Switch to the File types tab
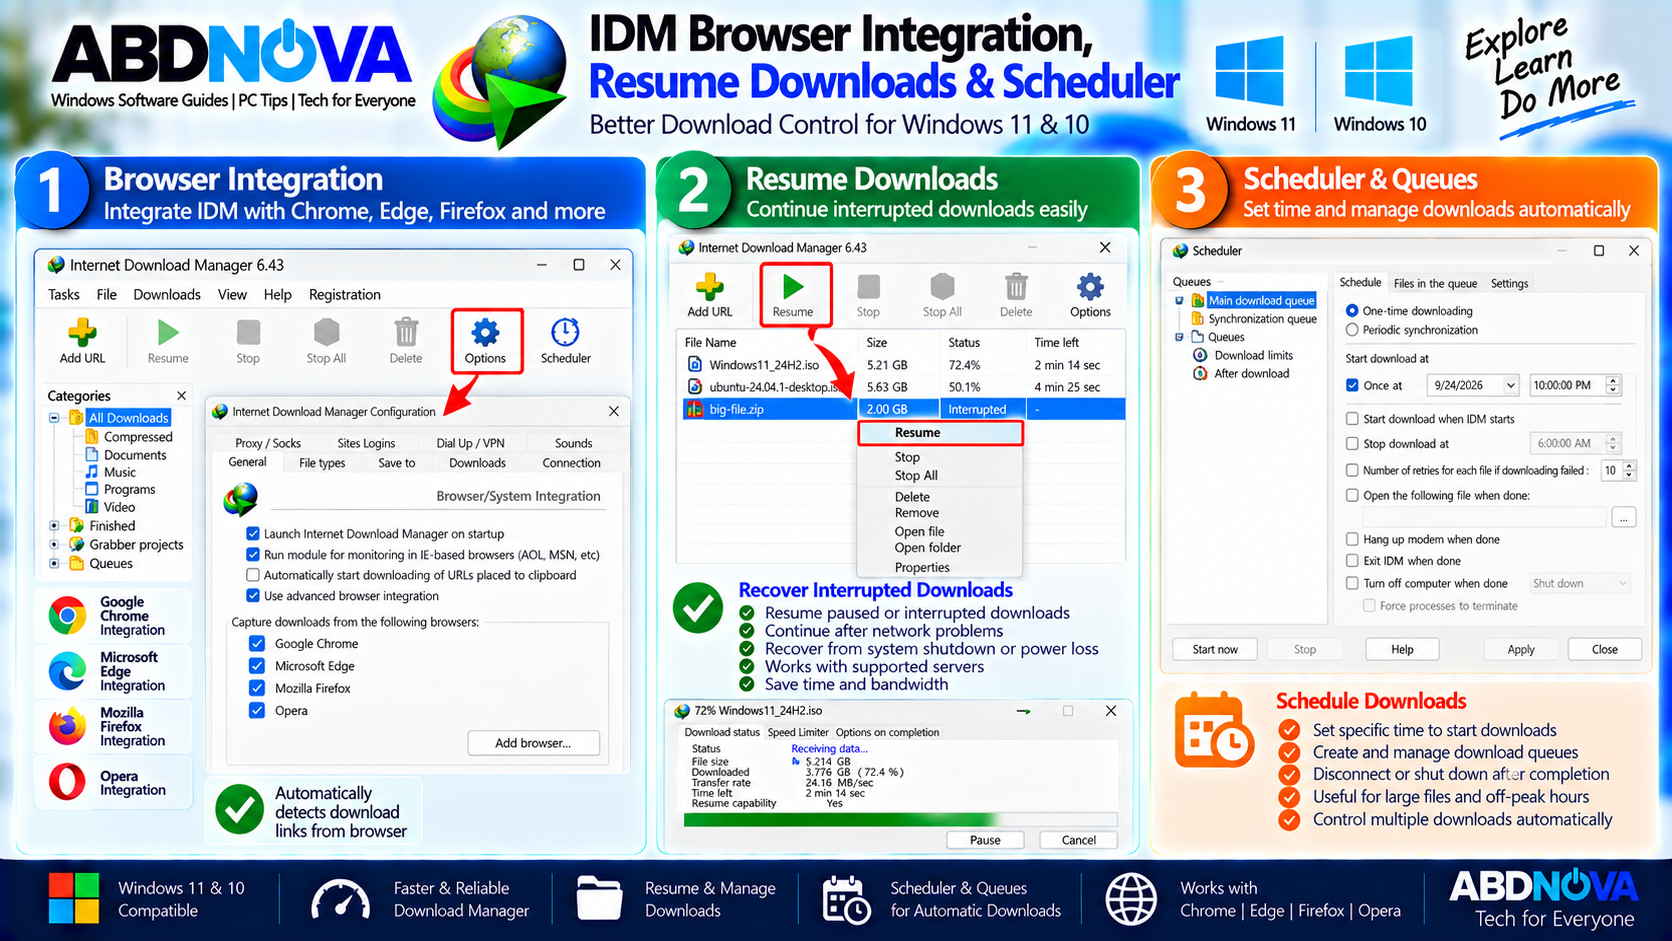Screen dimensions: 1672x941 coord(322,463)
